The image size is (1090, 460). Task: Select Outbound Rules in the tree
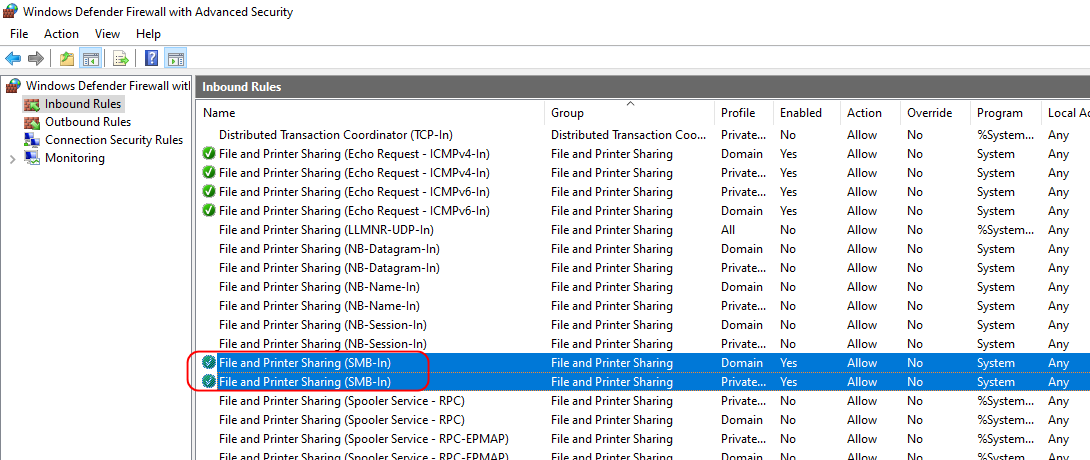point(87,122)
